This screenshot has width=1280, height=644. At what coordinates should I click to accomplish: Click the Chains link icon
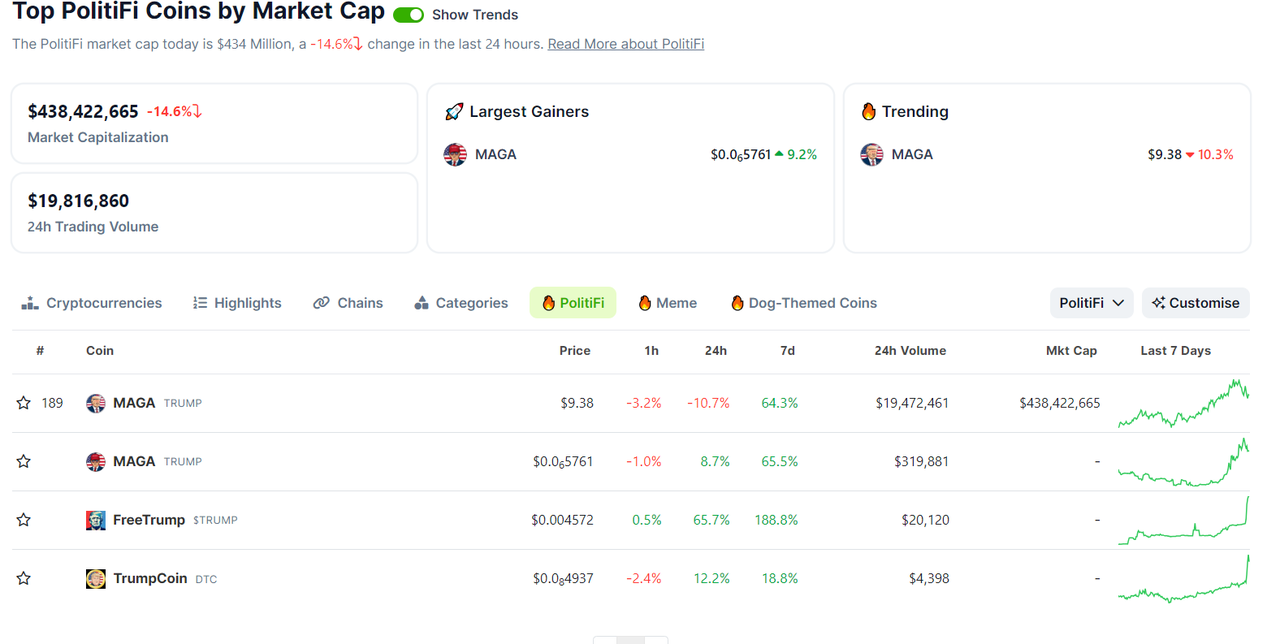pos(321,303)
